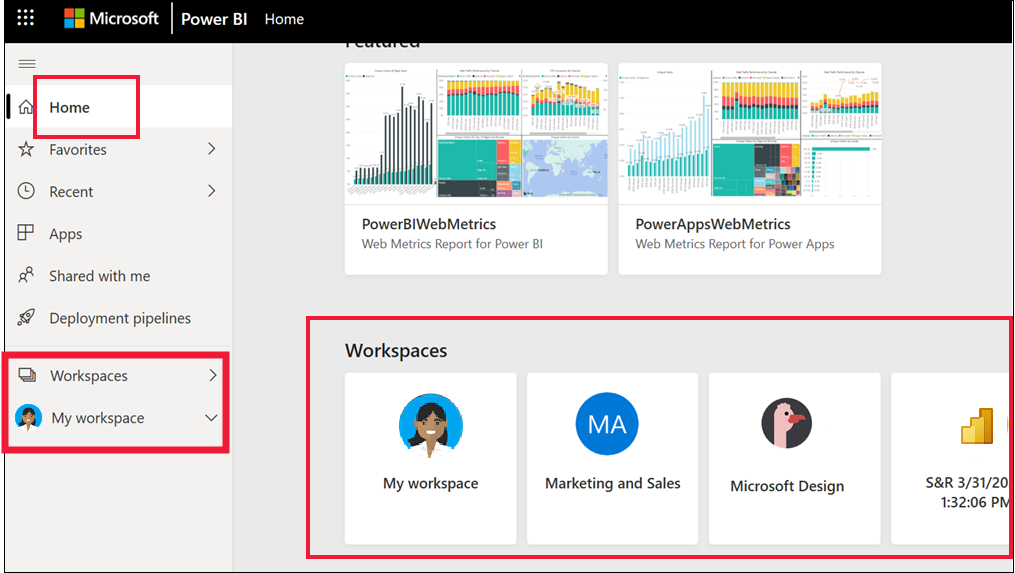Viewport: 1015px width, 573px height.
Task: Expand the Workspaces flyout chevron
Action: click(x=213, y=375)
